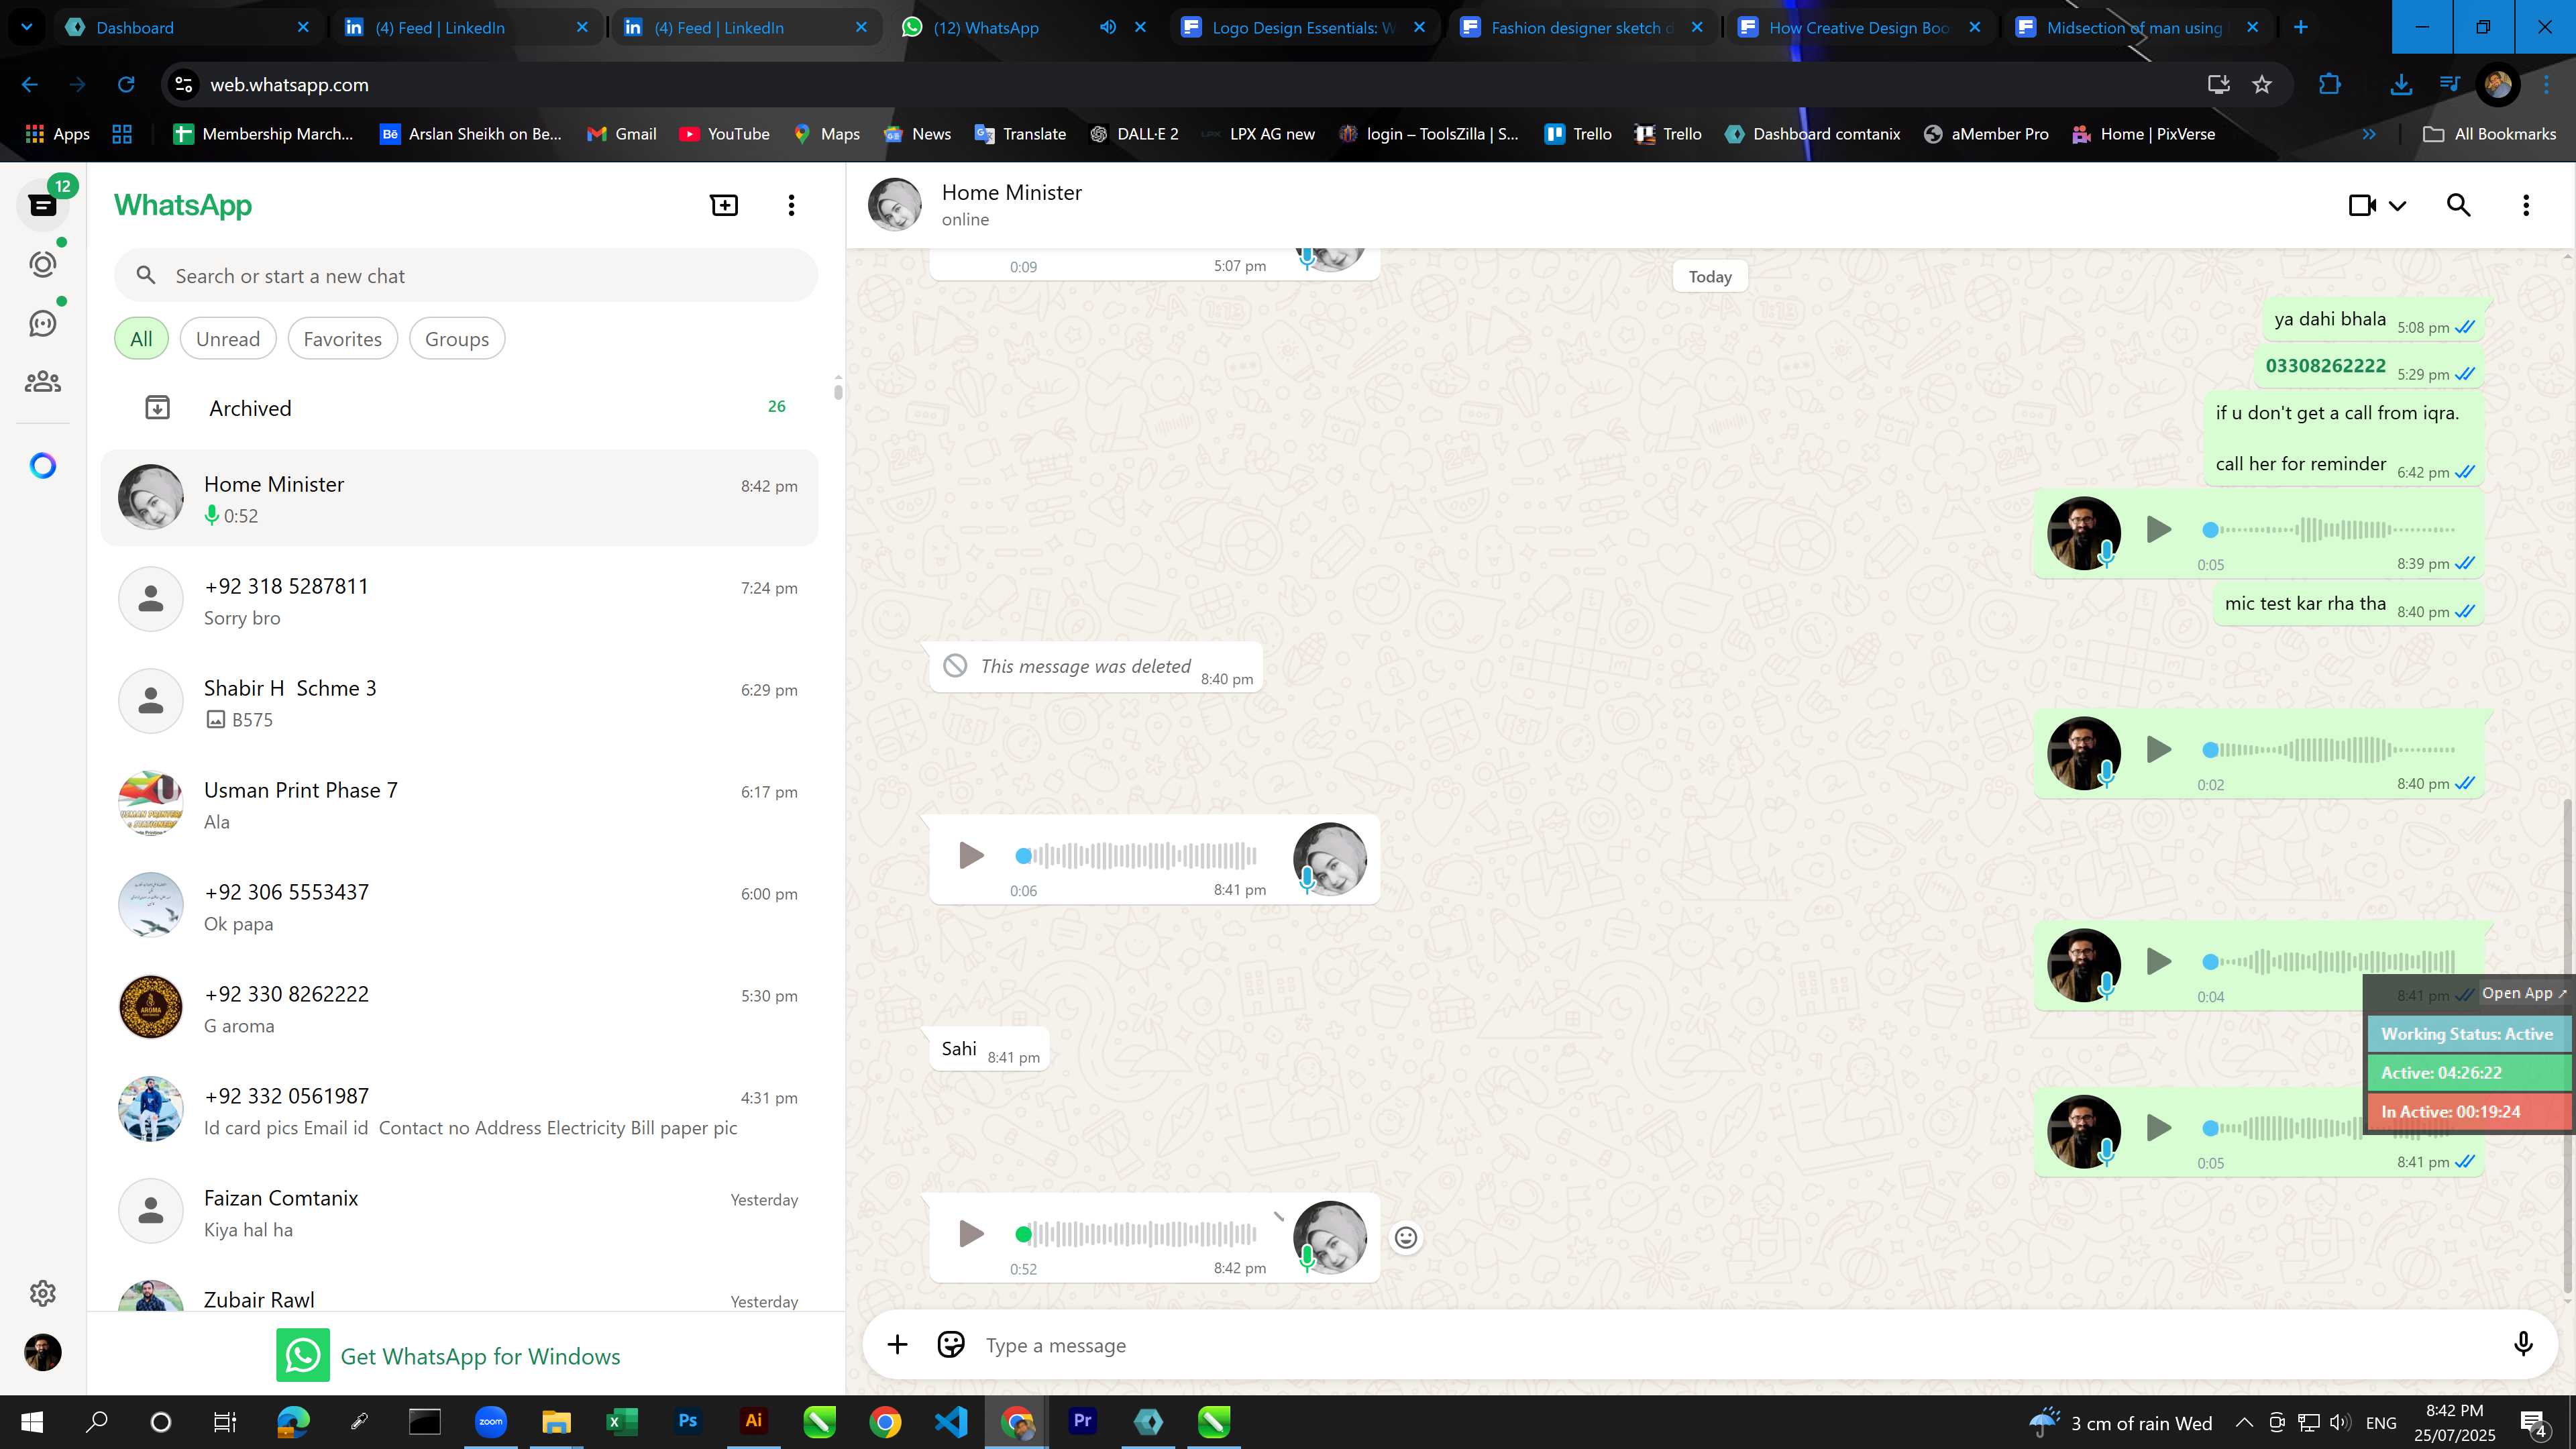Open WhatsApp settings gear icon

pyautogui.click(x=43, y=1293)
